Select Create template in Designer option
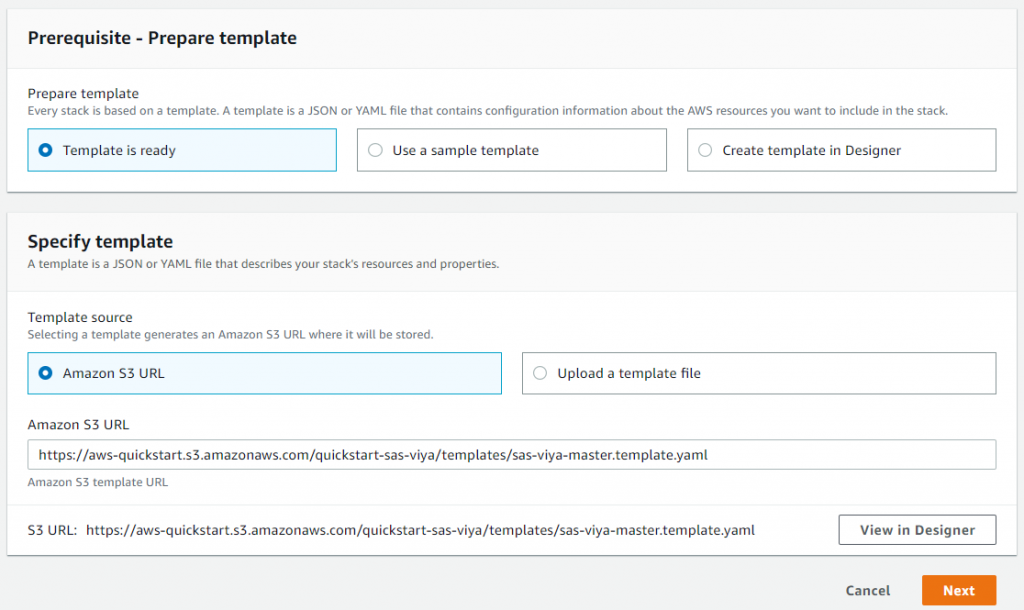Screen dimensions: 1024x610 coord(841,150)
